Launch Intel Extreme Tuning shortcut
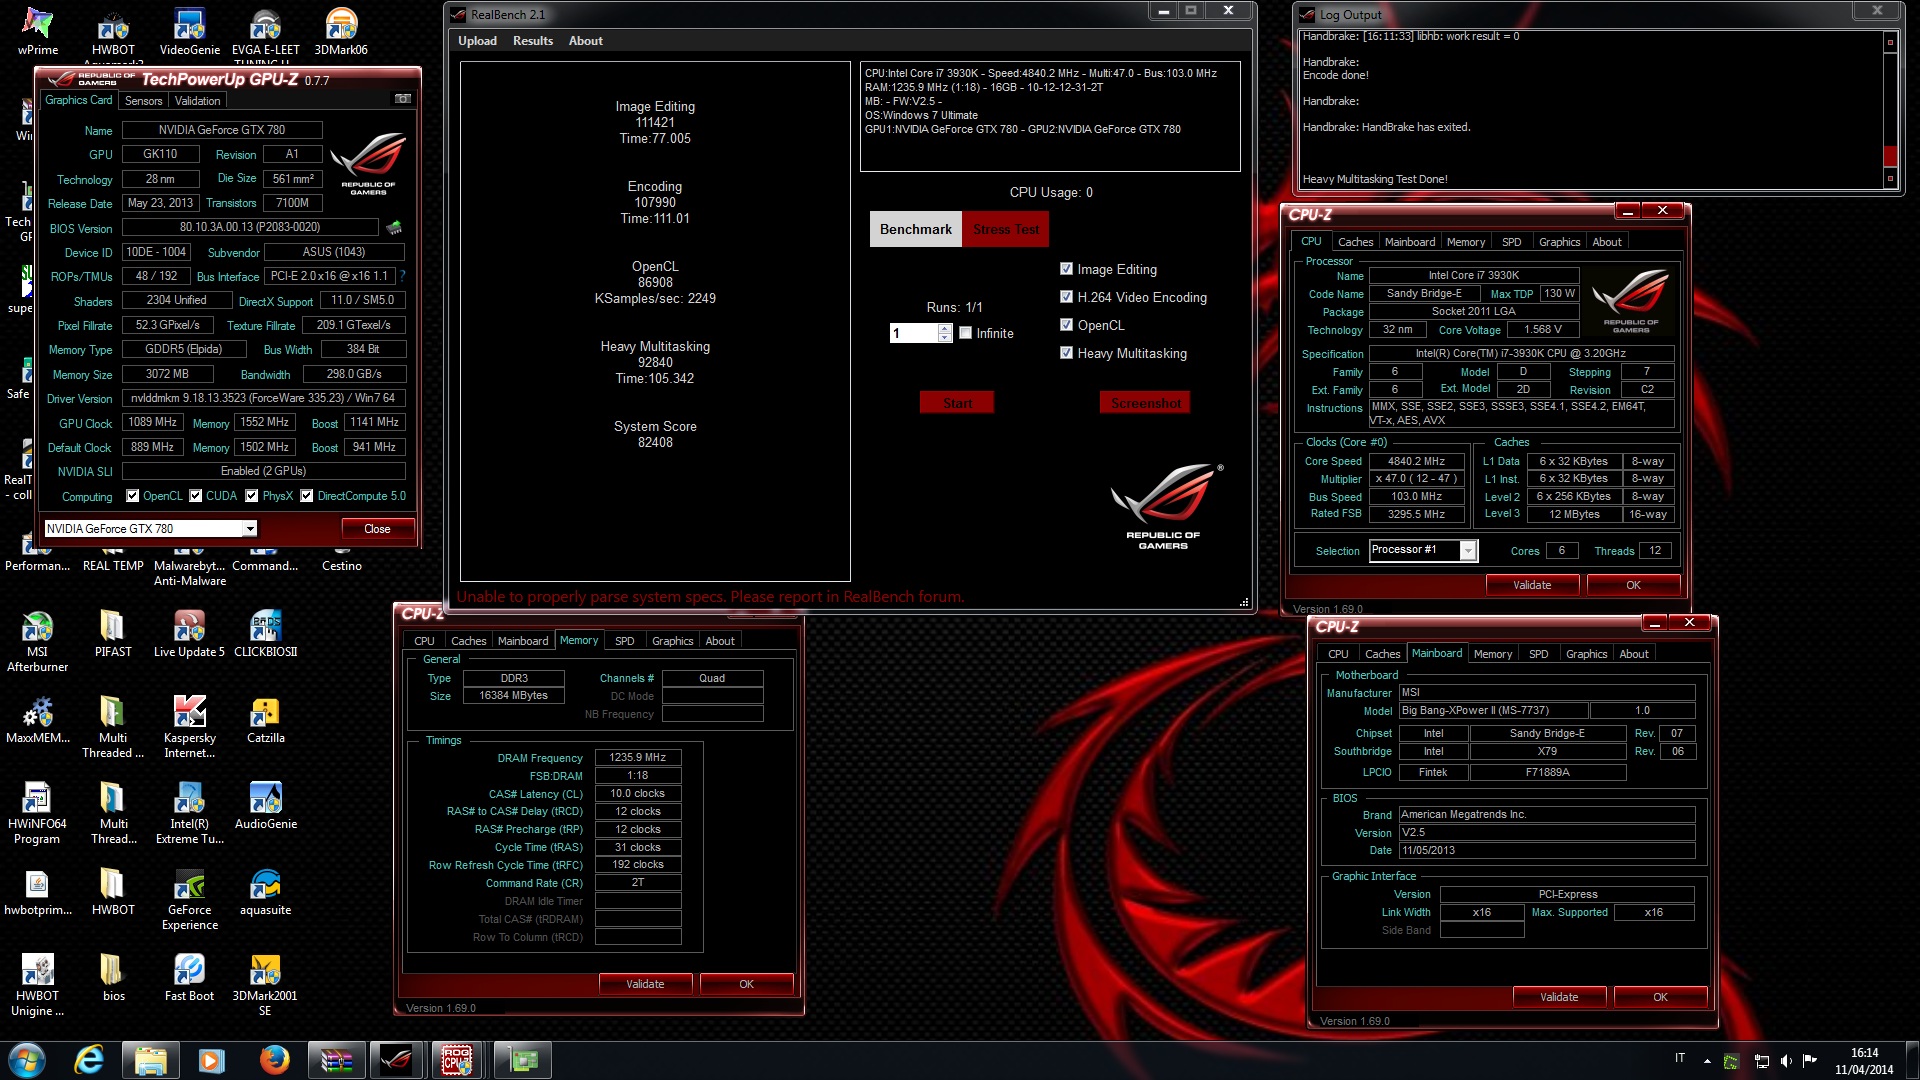1920x1080 pixels. [x=189, y=813]
